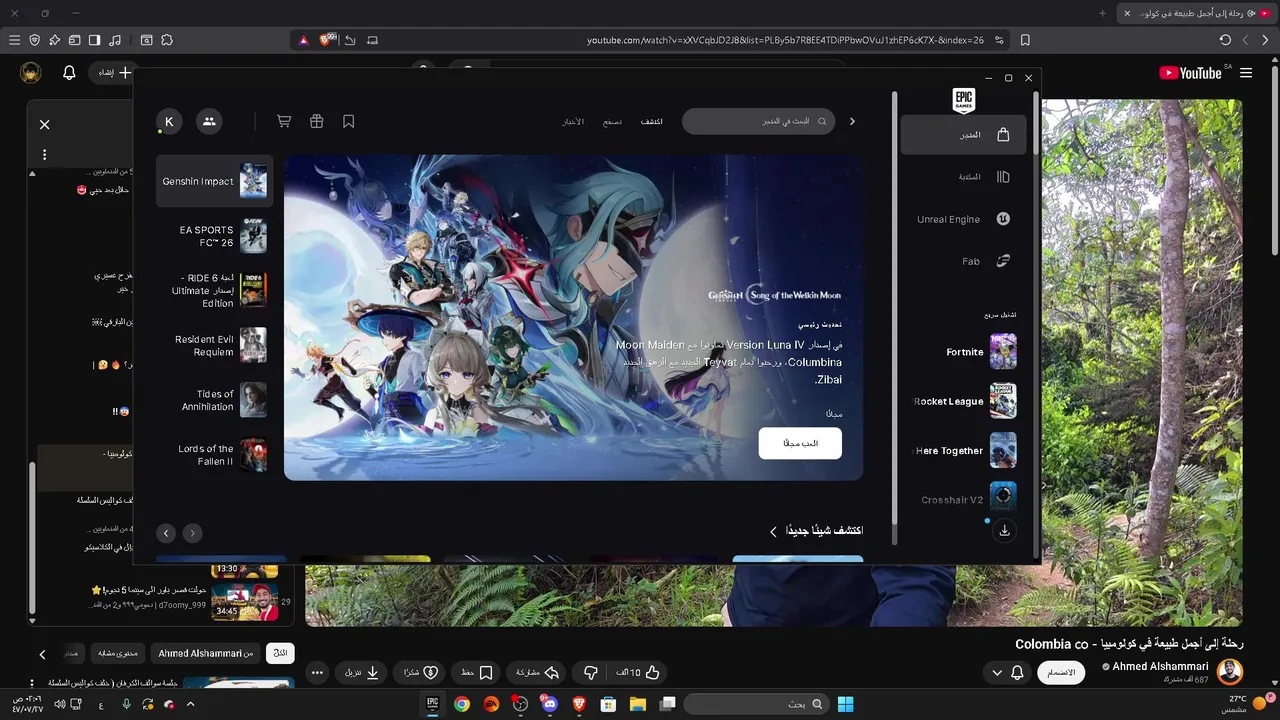
Task: Select the All filter chip
Action: [281, 653]
